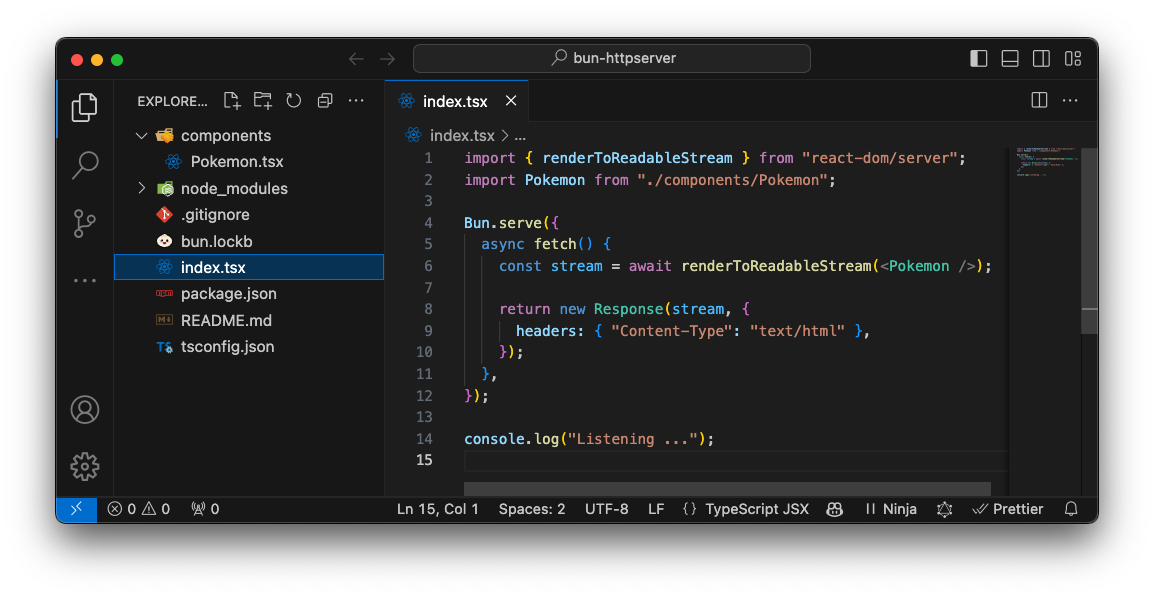
Task: Change file encoding UTF-8
Action: 606,509
